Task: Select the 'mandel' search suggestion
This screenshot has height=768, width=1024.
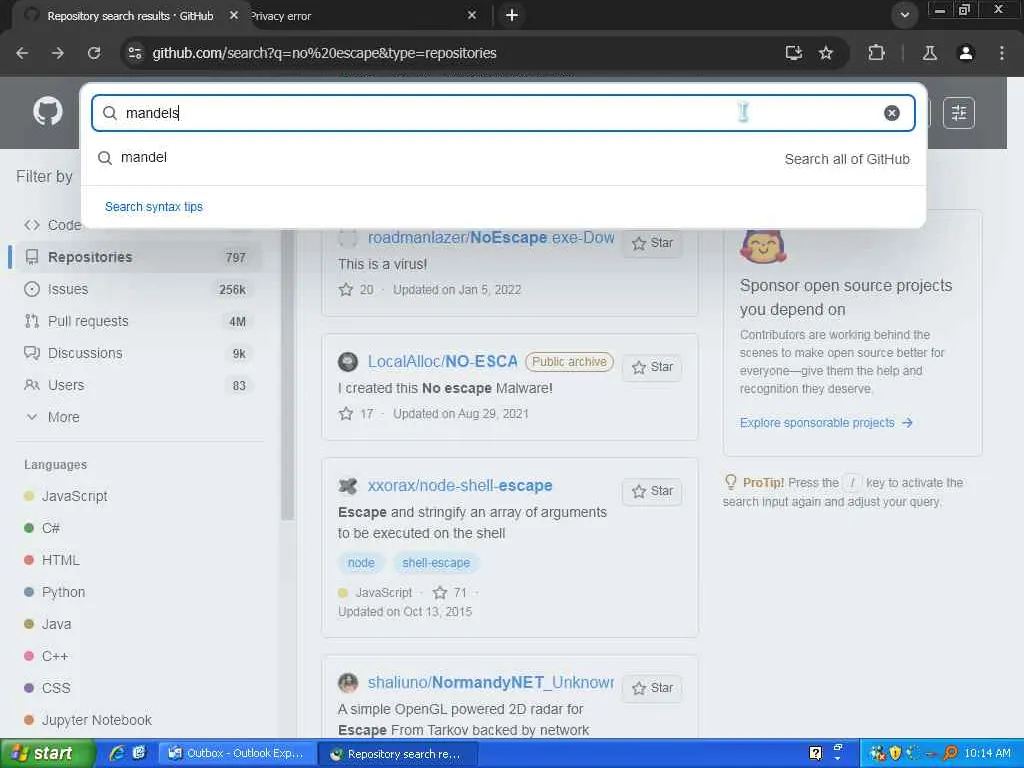Action: pos(503,158)
